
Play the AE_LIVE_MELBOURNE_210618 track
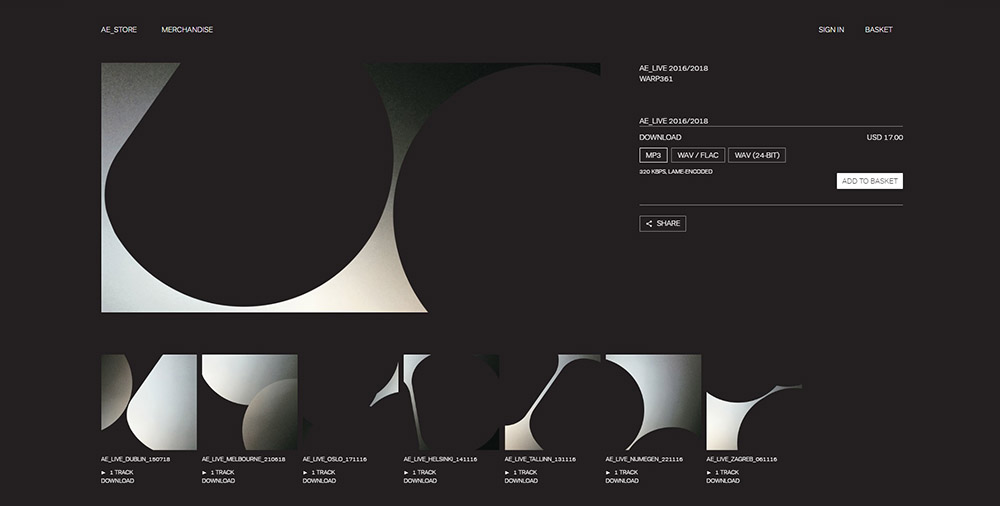(205, 472)
